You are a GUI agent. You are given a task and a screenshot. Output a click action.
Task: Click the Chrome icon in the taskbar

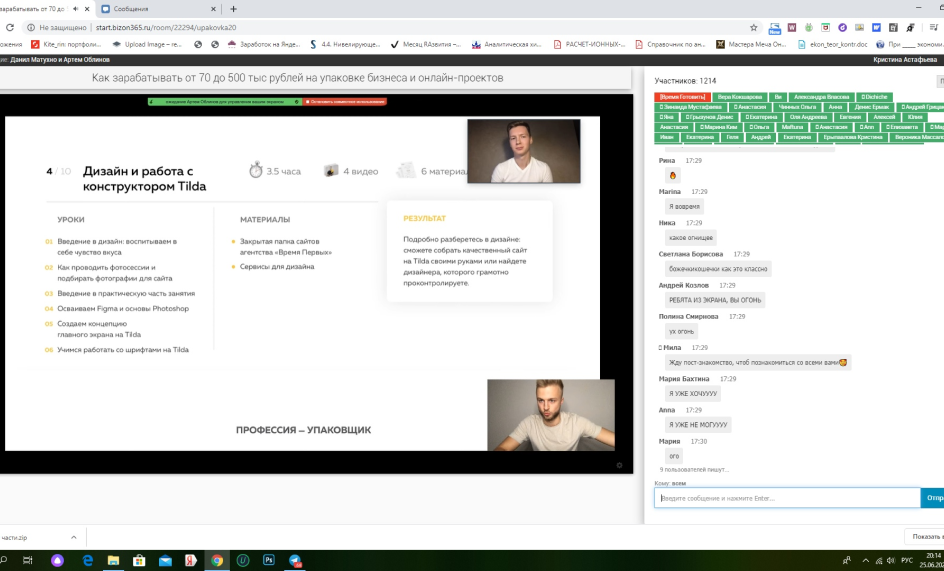[216, 561]
